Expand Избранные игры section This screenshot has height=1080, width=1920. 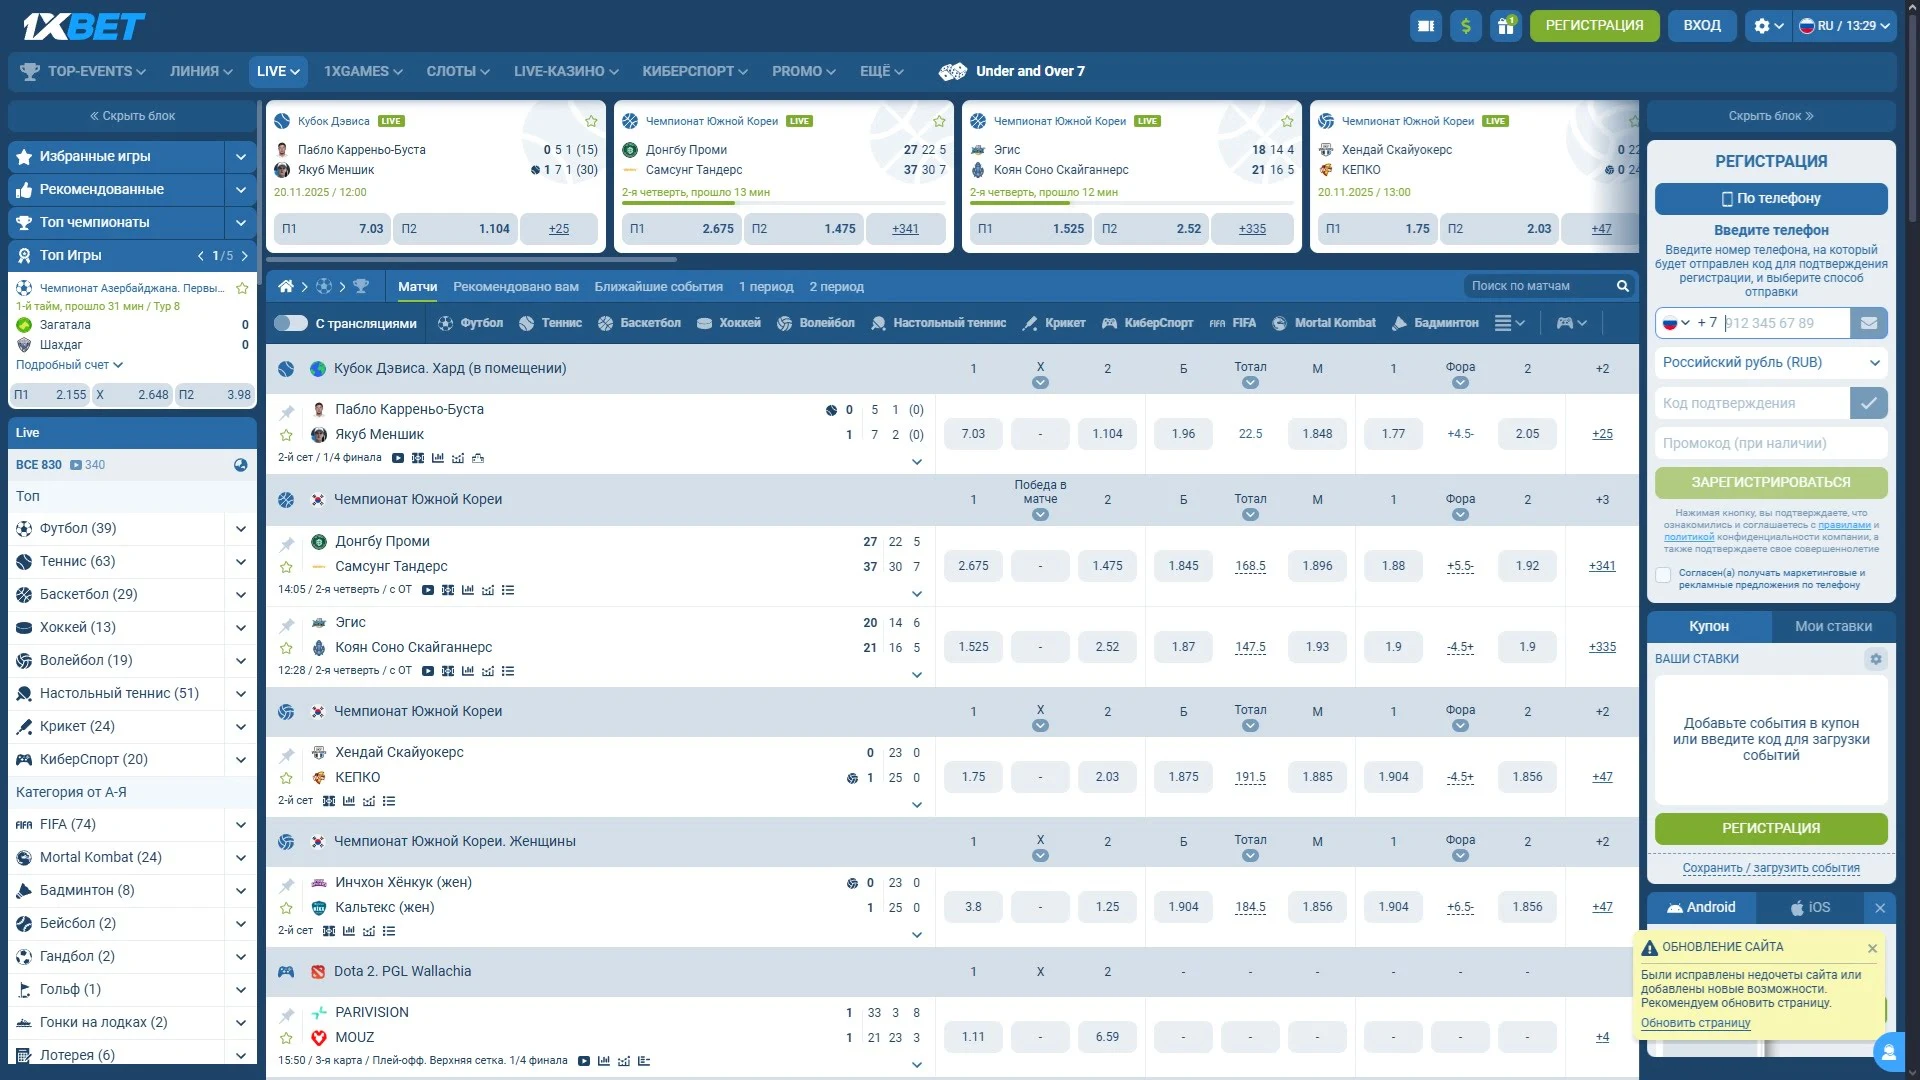click(x=241, y=157)
